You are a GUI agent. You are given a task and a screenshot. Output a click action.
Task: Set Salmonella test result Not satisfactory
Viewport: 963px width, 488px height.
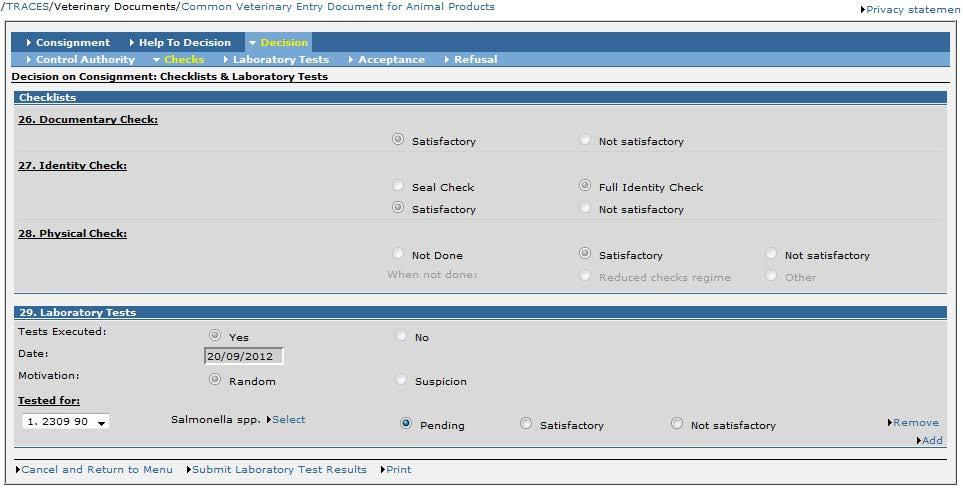[677, 424]
